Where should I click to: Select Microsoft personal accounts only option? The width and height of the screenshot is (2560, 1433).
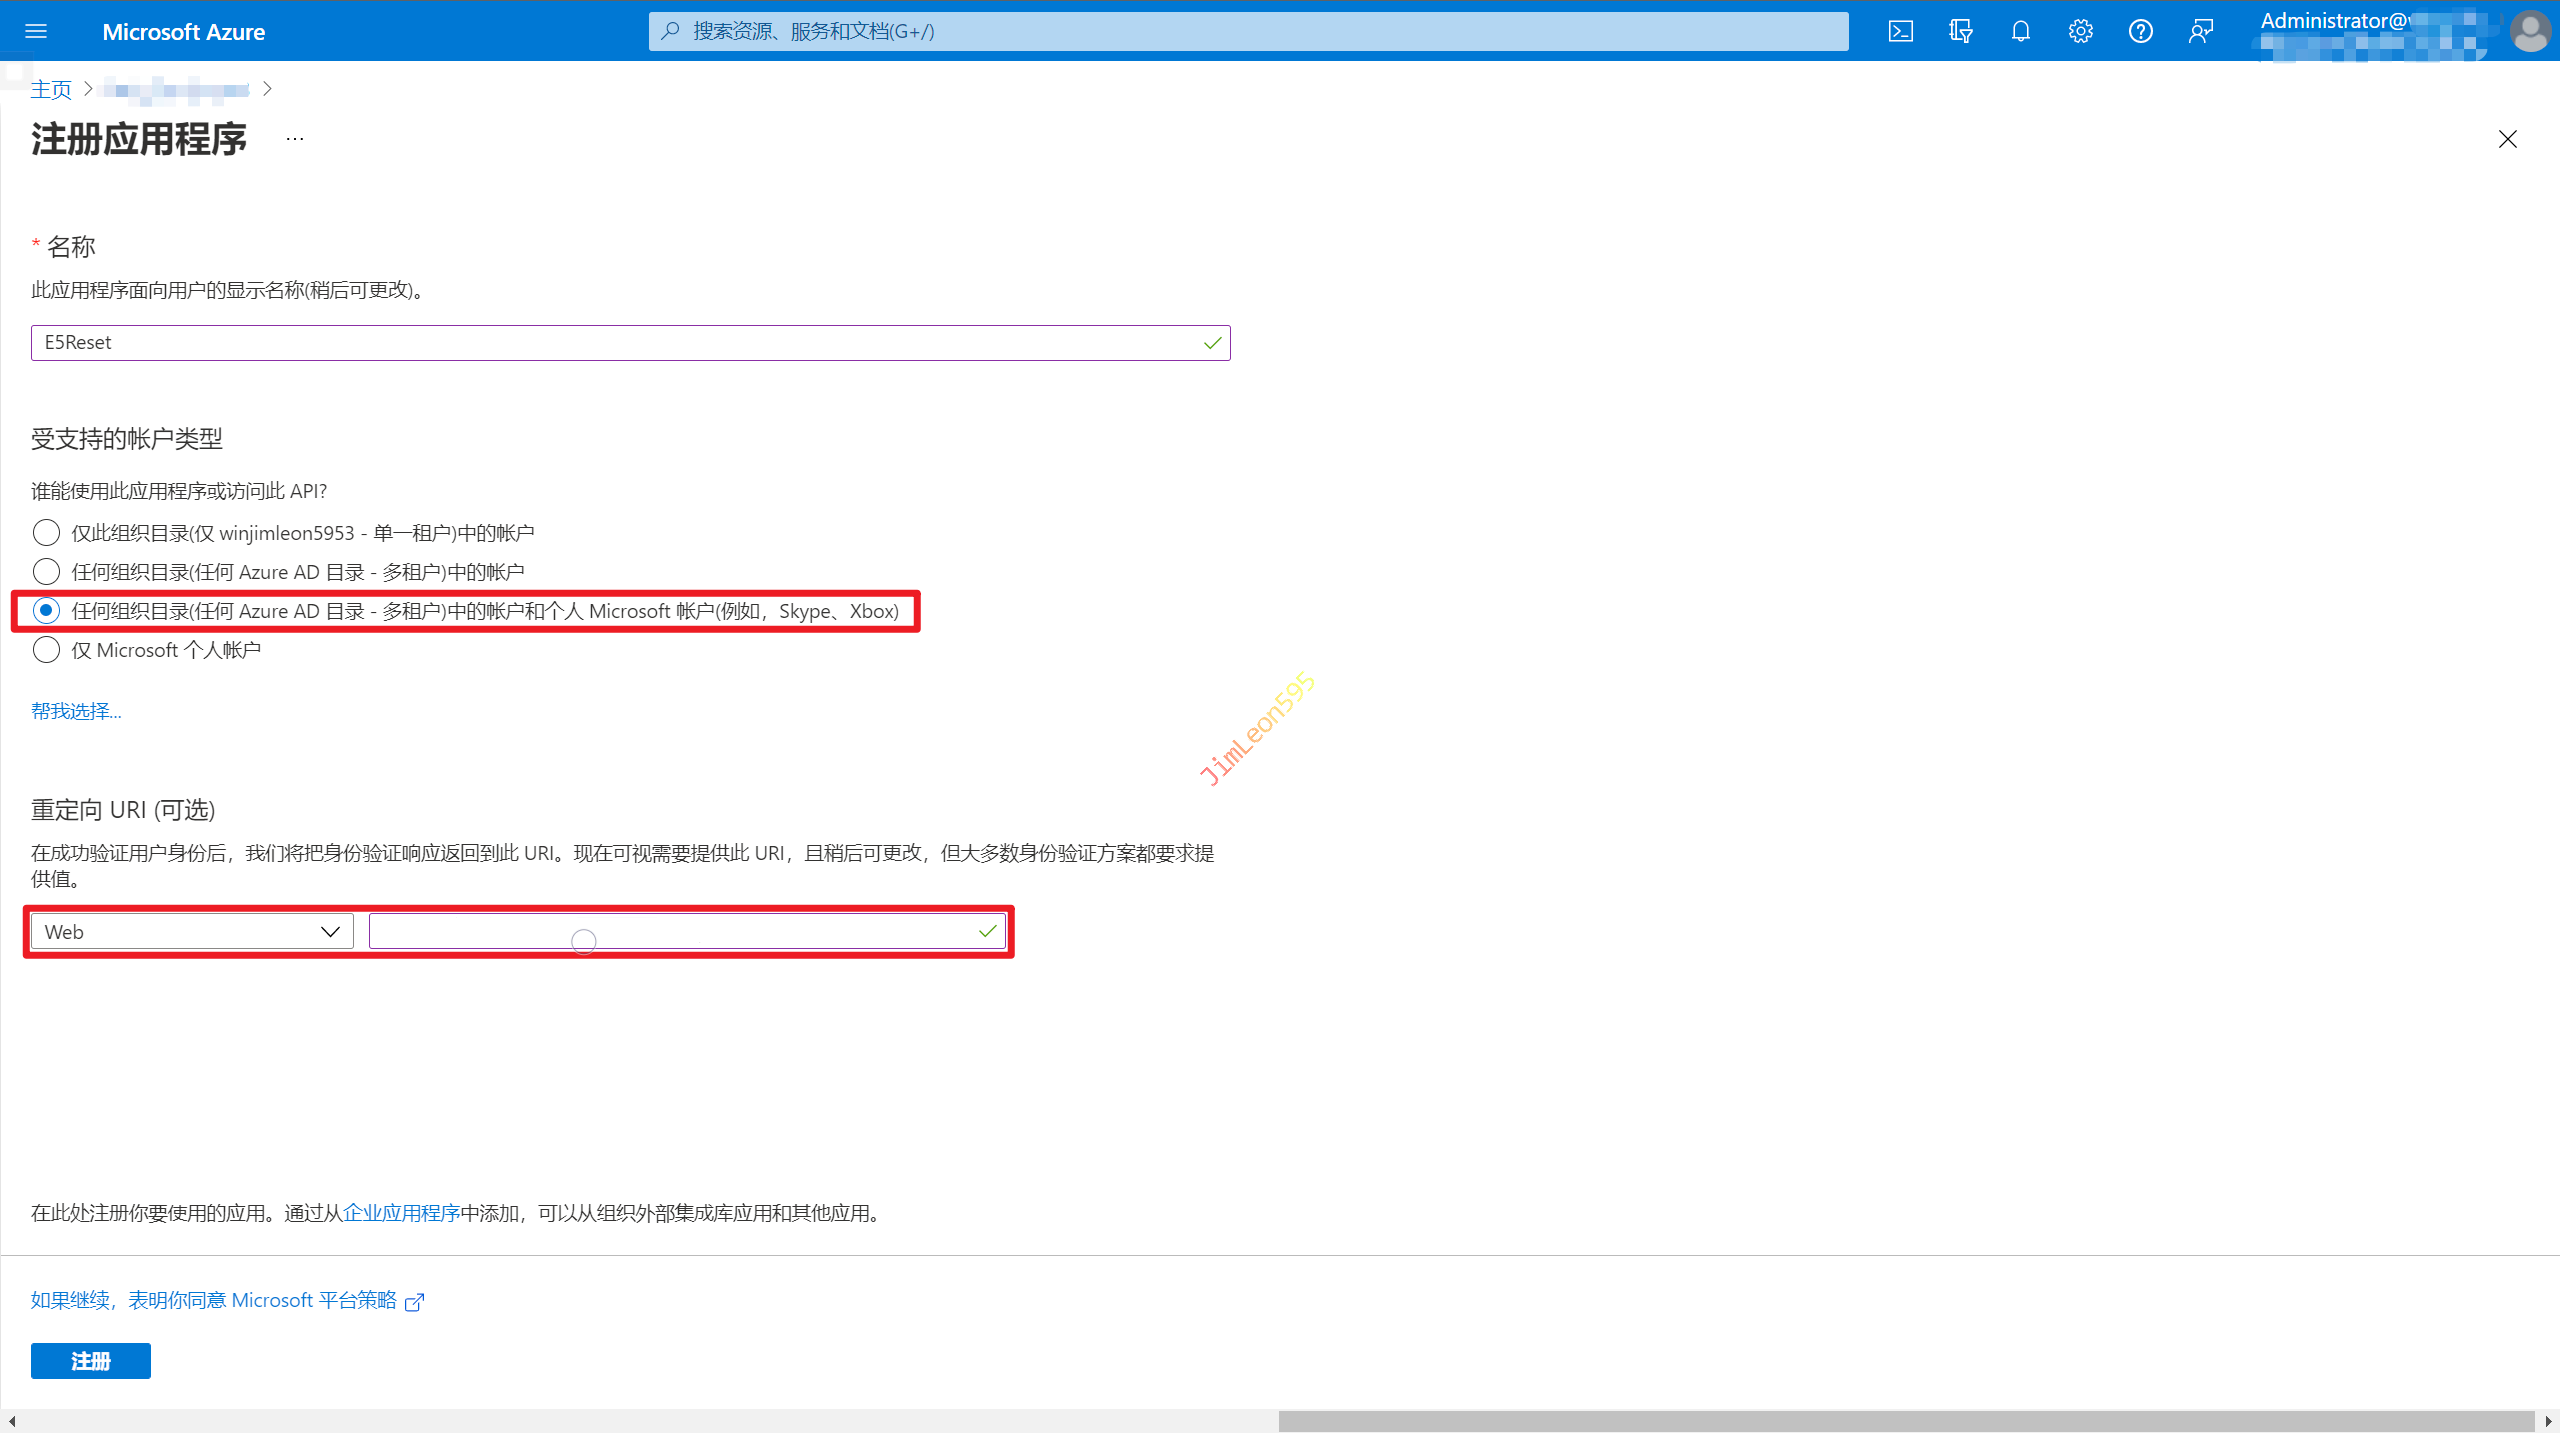(46, 650)
